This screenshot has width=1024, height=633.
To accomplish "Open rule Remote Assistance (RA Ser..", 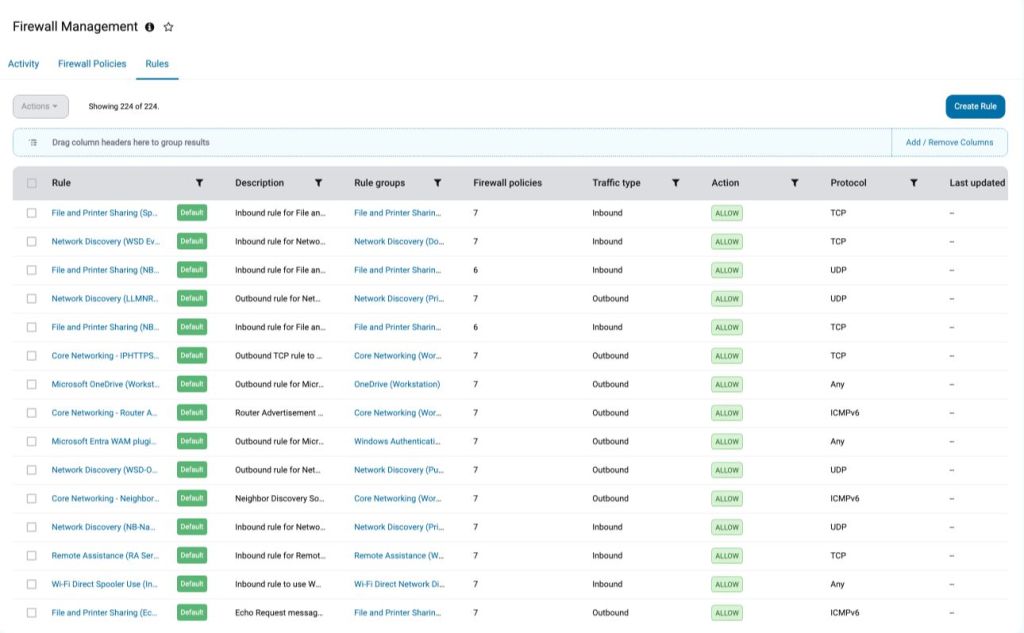I will click(x=105, y=555).
